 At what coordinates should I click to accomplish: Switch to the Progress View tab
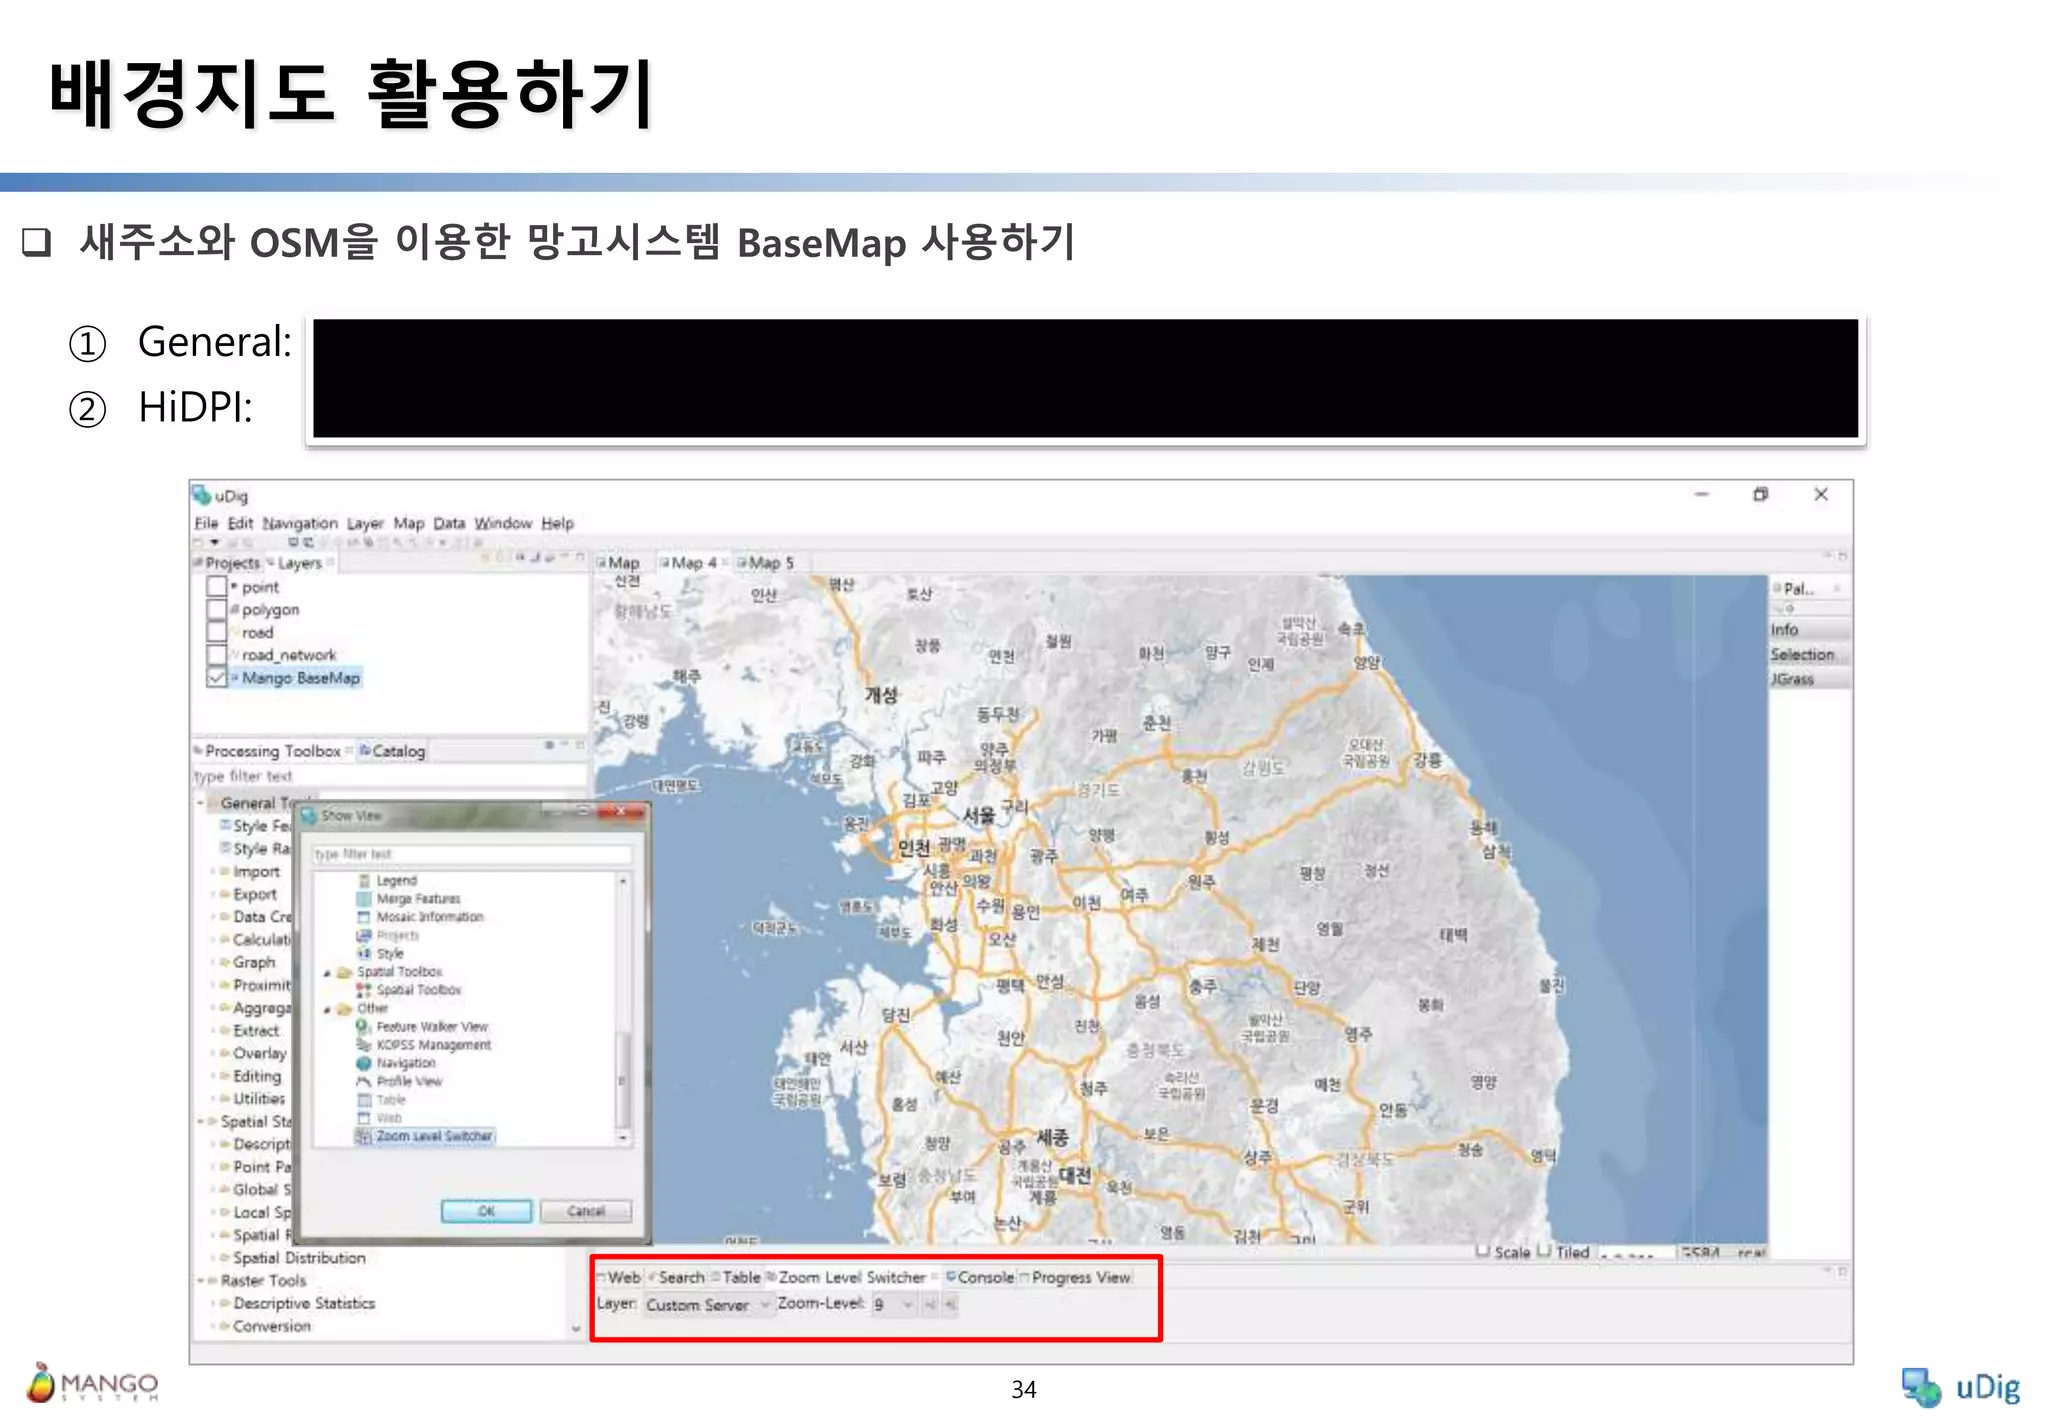[1076, 1278]
